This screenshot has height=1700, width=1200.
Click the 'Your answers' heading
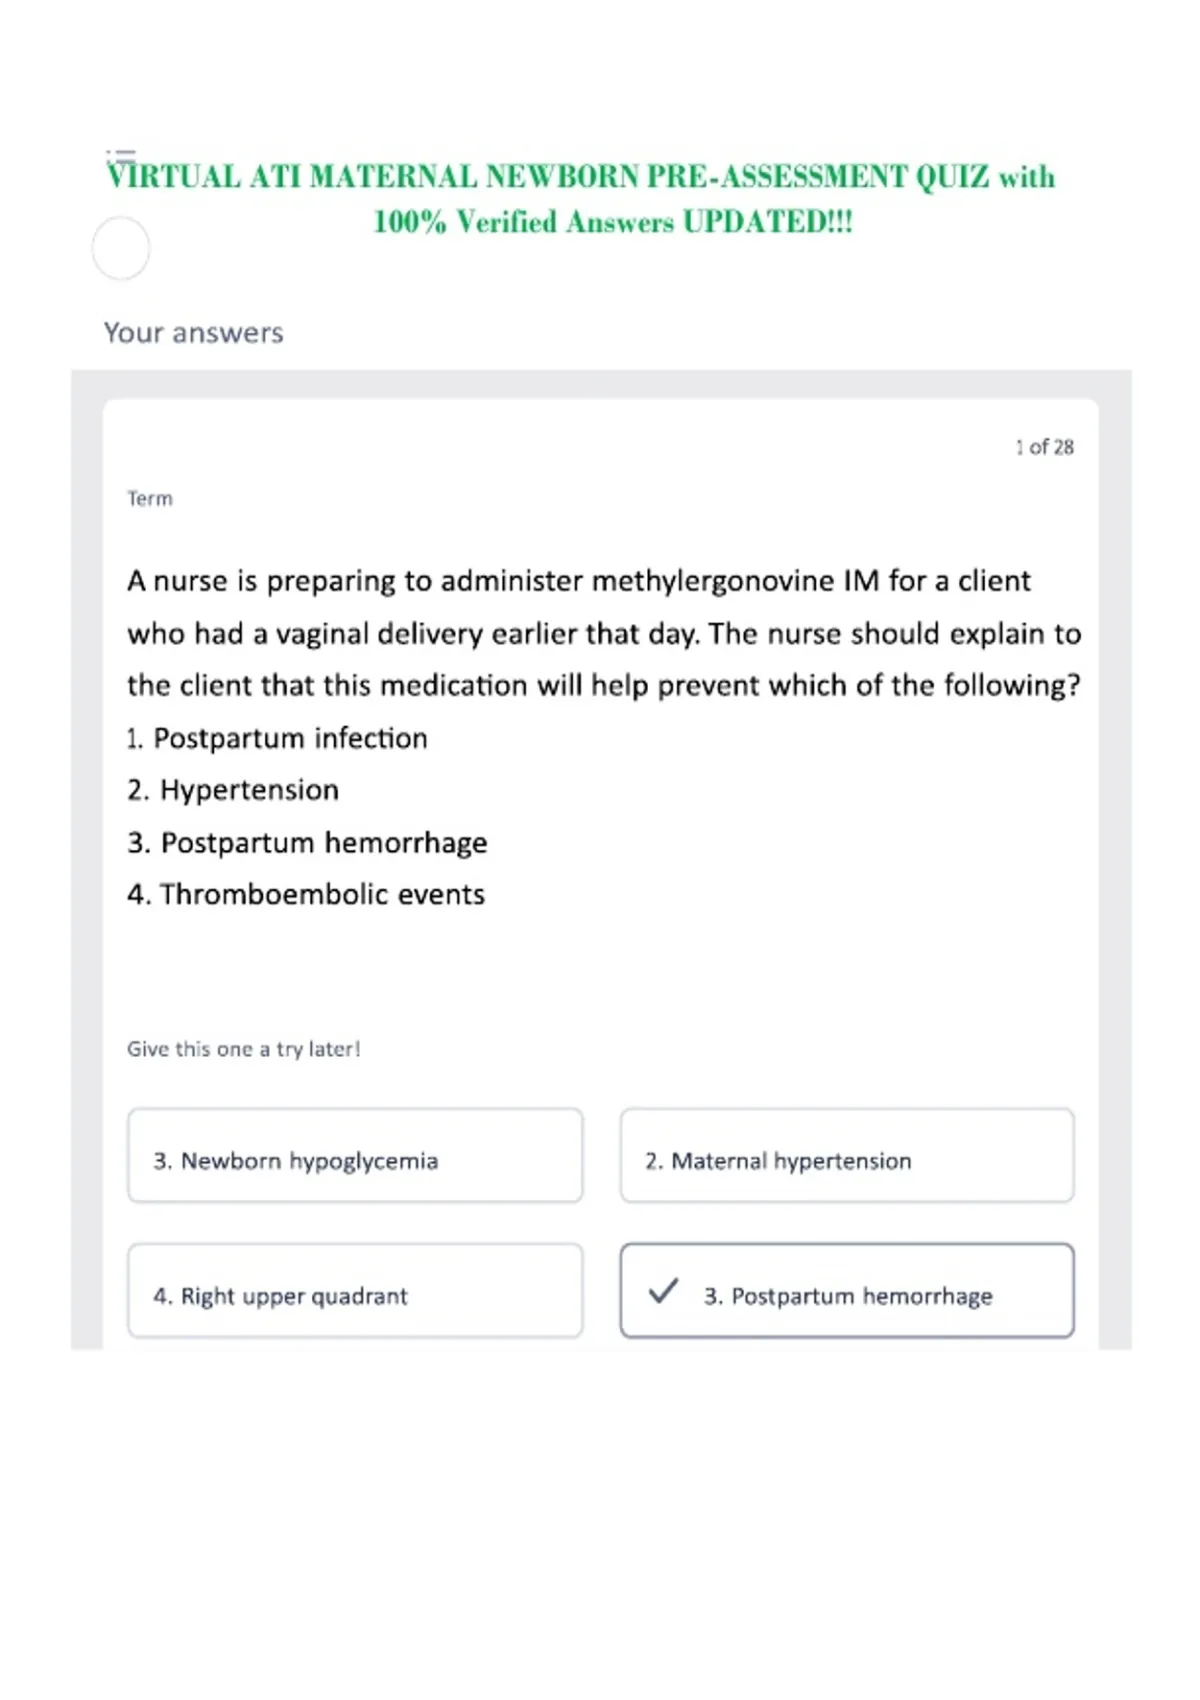tap(194, 333)
